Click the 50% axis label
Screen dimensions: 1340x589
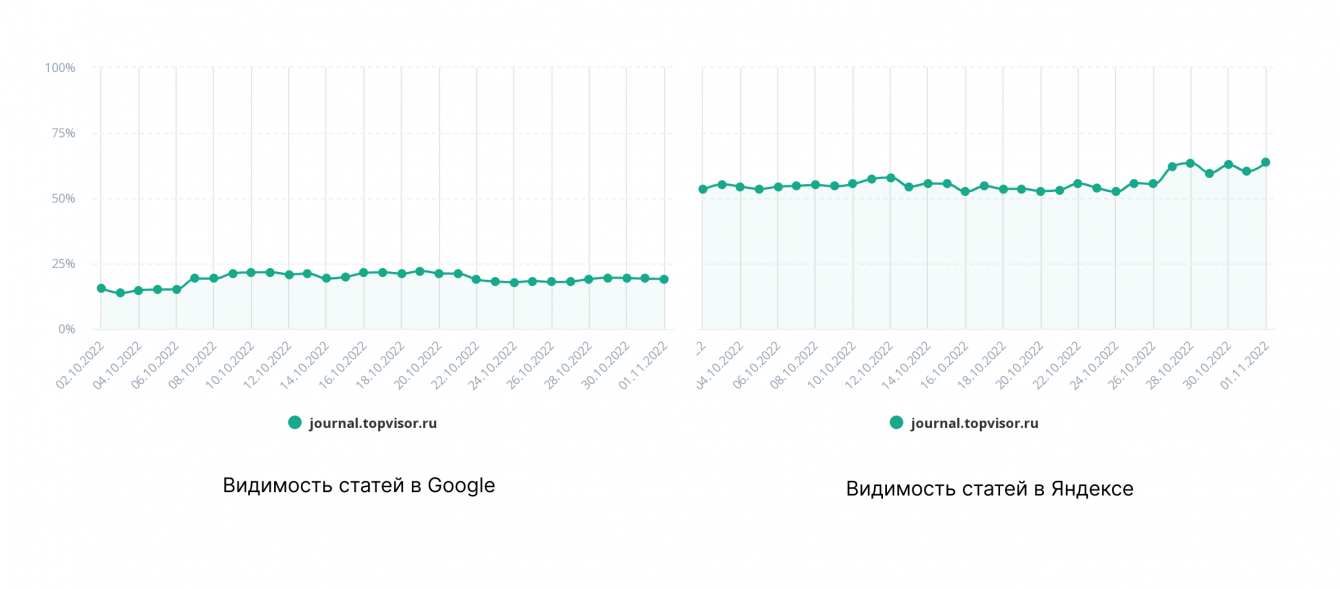[x=63, y=199]
